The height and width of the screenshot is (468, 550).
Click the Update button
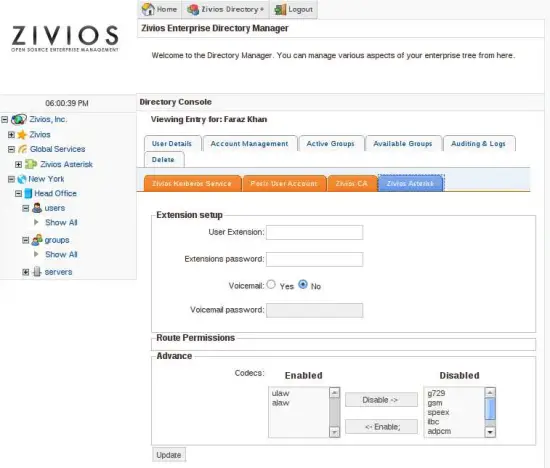(169, 455)
